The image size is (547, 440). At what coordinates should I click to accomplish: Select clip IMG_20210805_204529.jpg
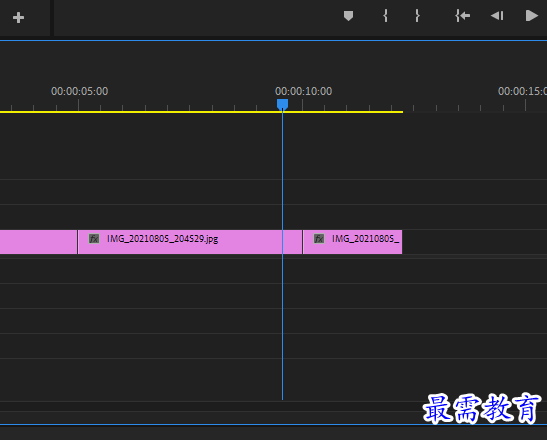(x=190, y=242)
